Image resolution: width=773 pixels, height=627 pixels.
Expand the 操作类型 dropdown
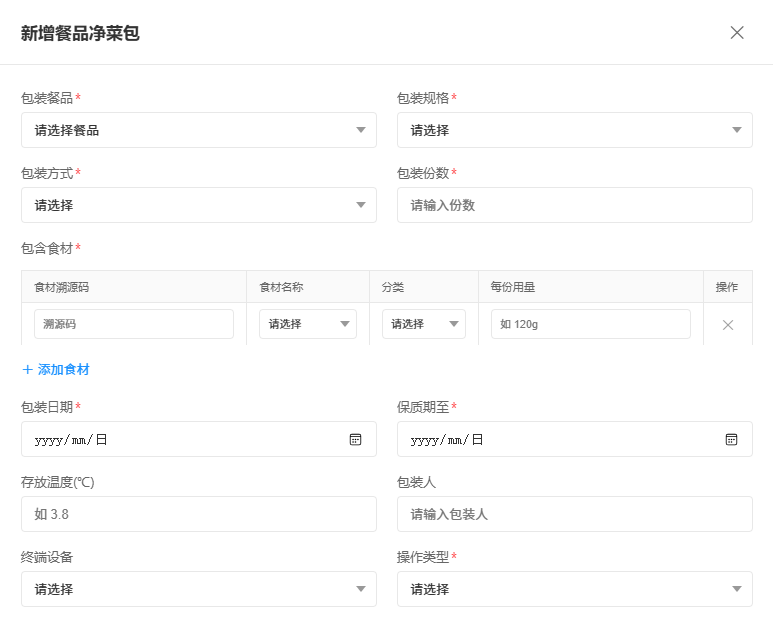pos(575,589)
